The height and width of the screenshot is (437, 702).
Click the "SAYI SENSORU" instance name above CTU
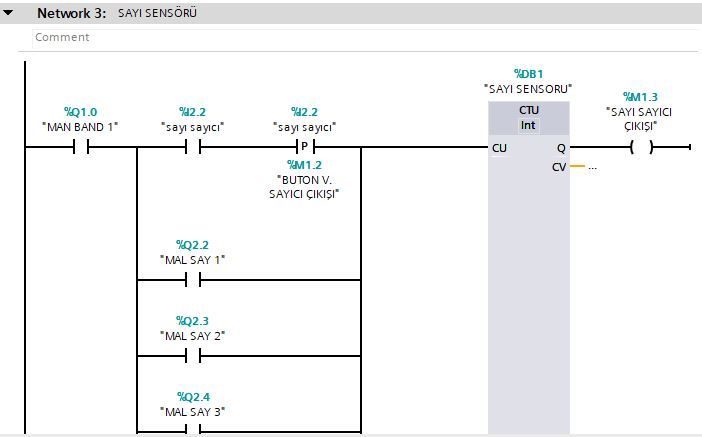[x=528, y=89]
